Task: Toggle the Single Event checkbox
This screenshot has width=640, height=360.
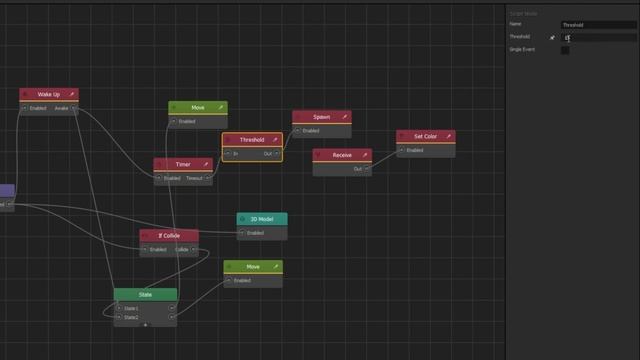Action: pos(565,50)
